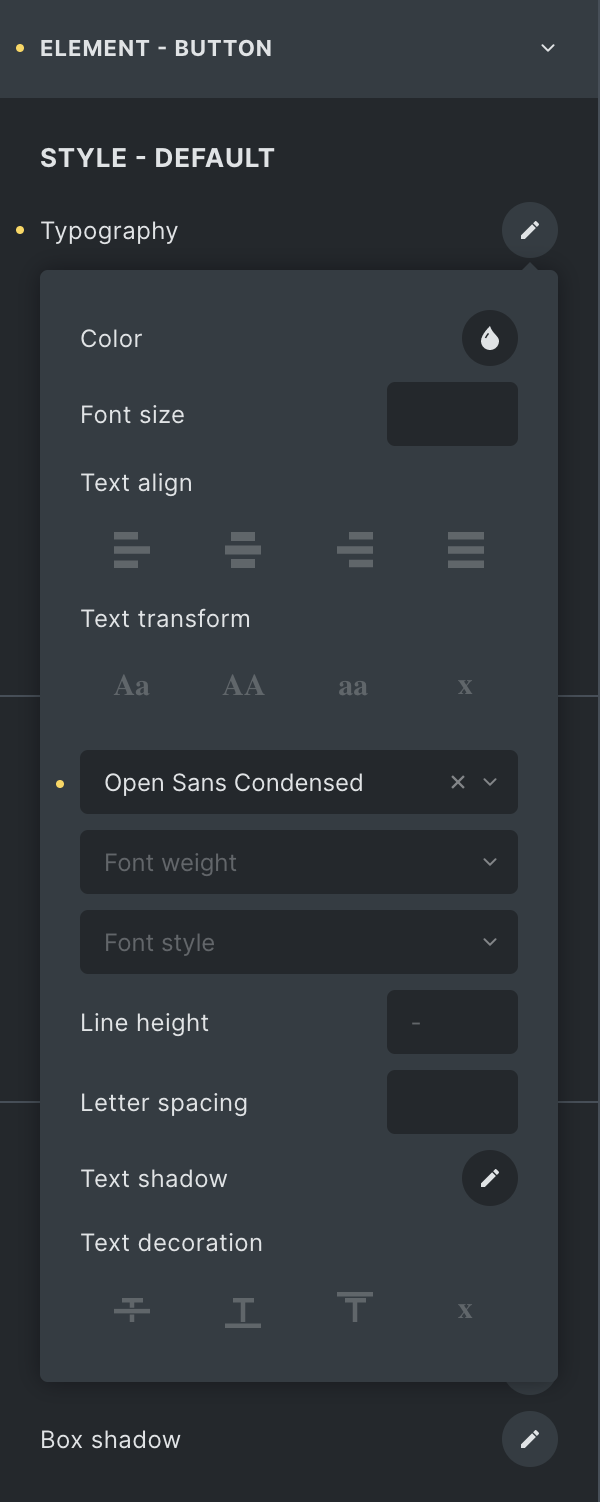The width and height of the screenshot is (600, 1502).
Task: Align text right
Action: (x=354, y=550)
